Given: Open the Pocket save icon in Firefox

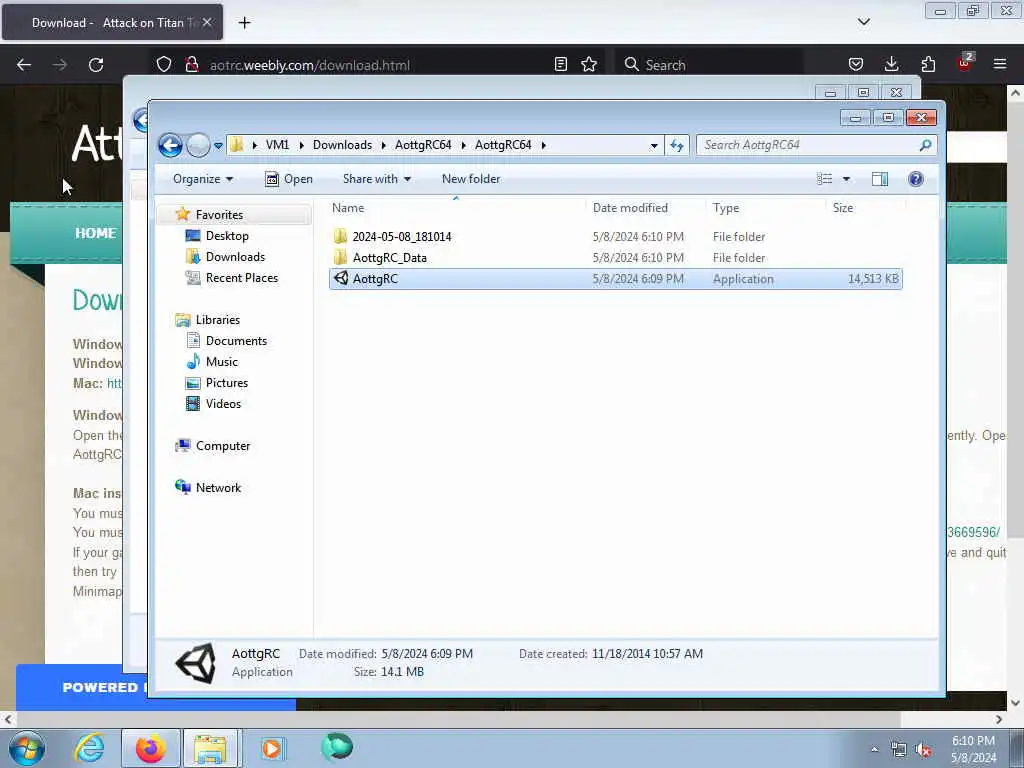Looking at the screenshot, I should (x=856, y=64).
